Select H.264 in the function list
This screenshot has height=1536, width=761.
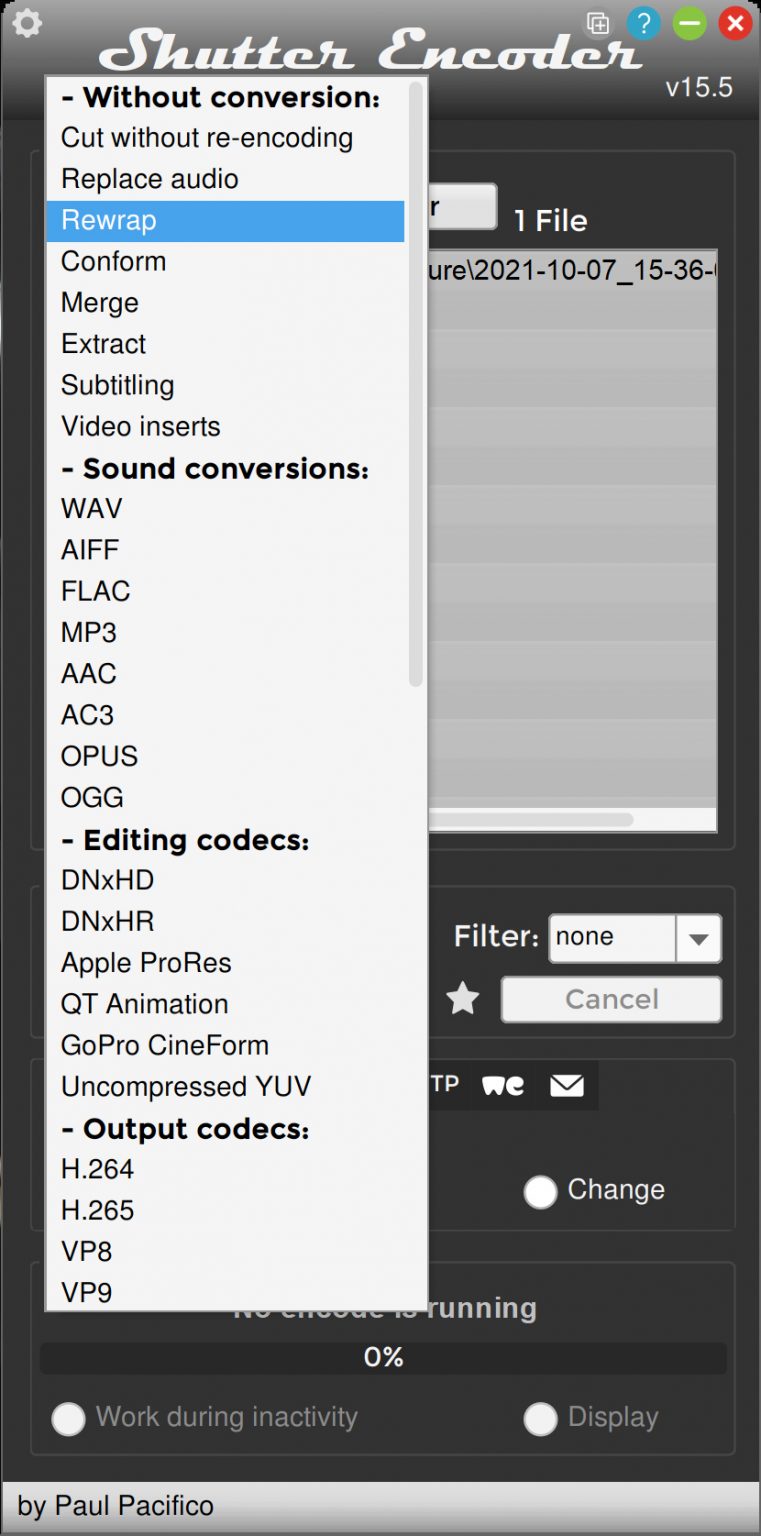tap(97, 1169)
